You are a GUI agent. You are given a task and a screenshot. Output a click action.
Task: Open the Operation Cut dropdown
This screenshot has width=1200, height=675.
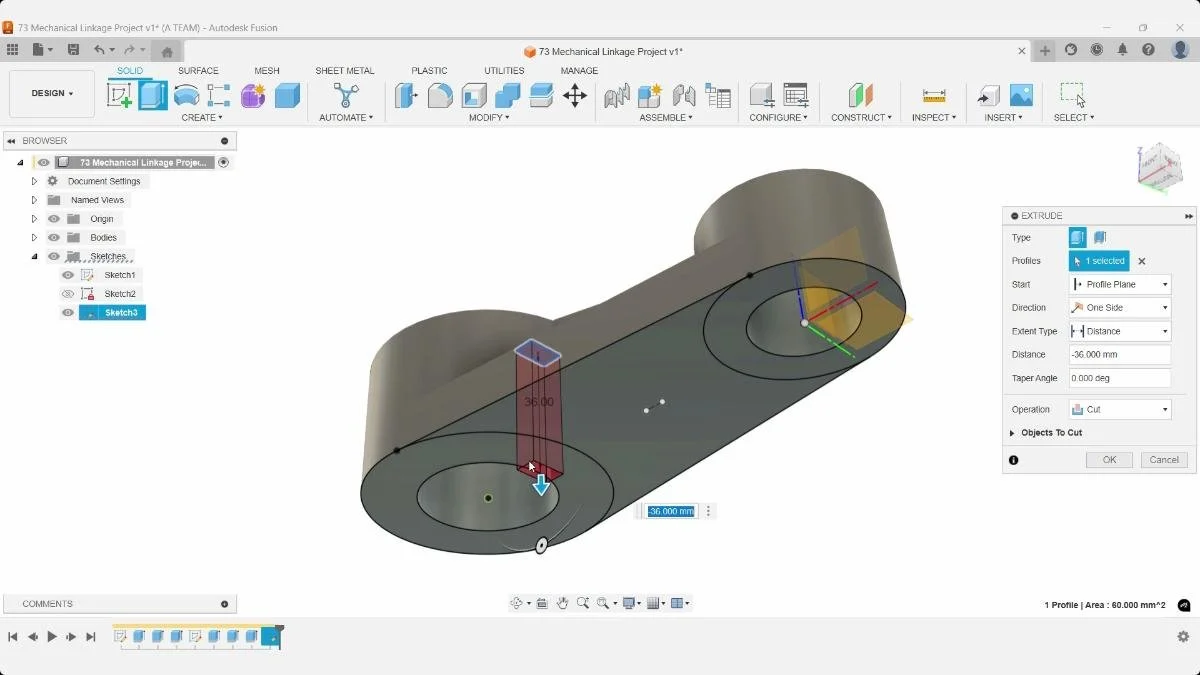click(1120, 409)
